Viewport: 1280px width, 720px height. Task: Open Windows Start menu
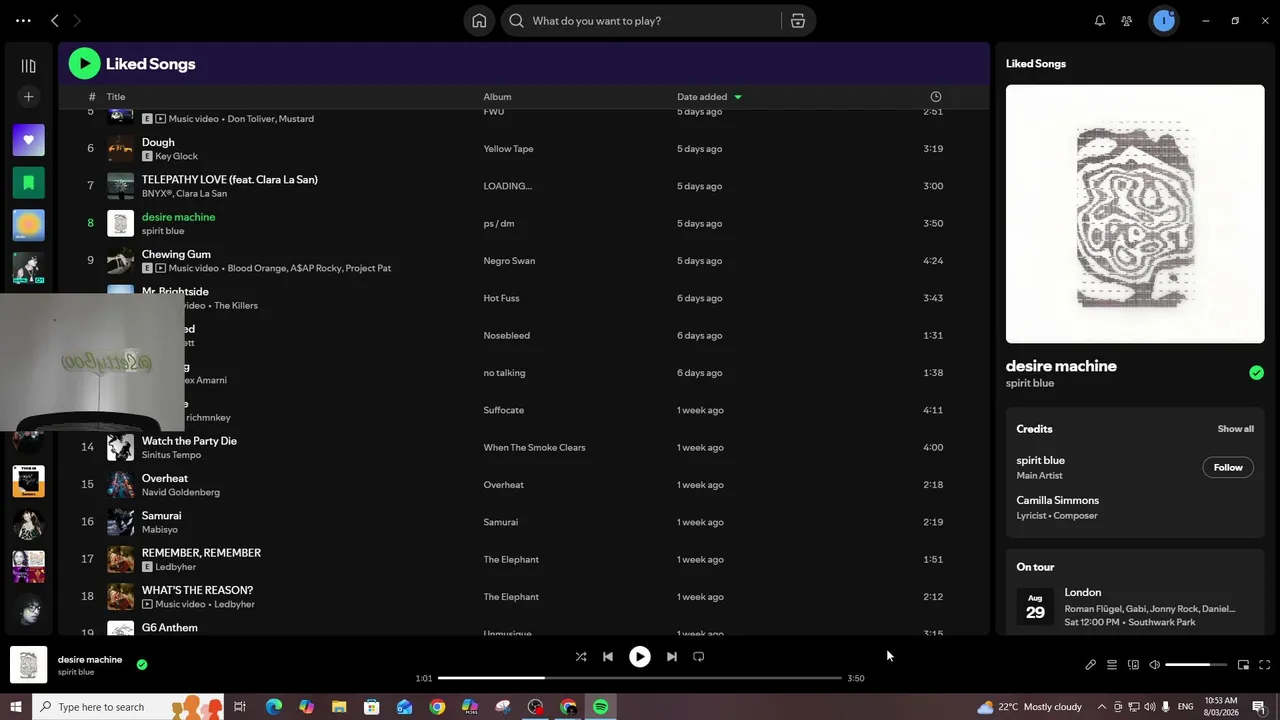(16, 707)
